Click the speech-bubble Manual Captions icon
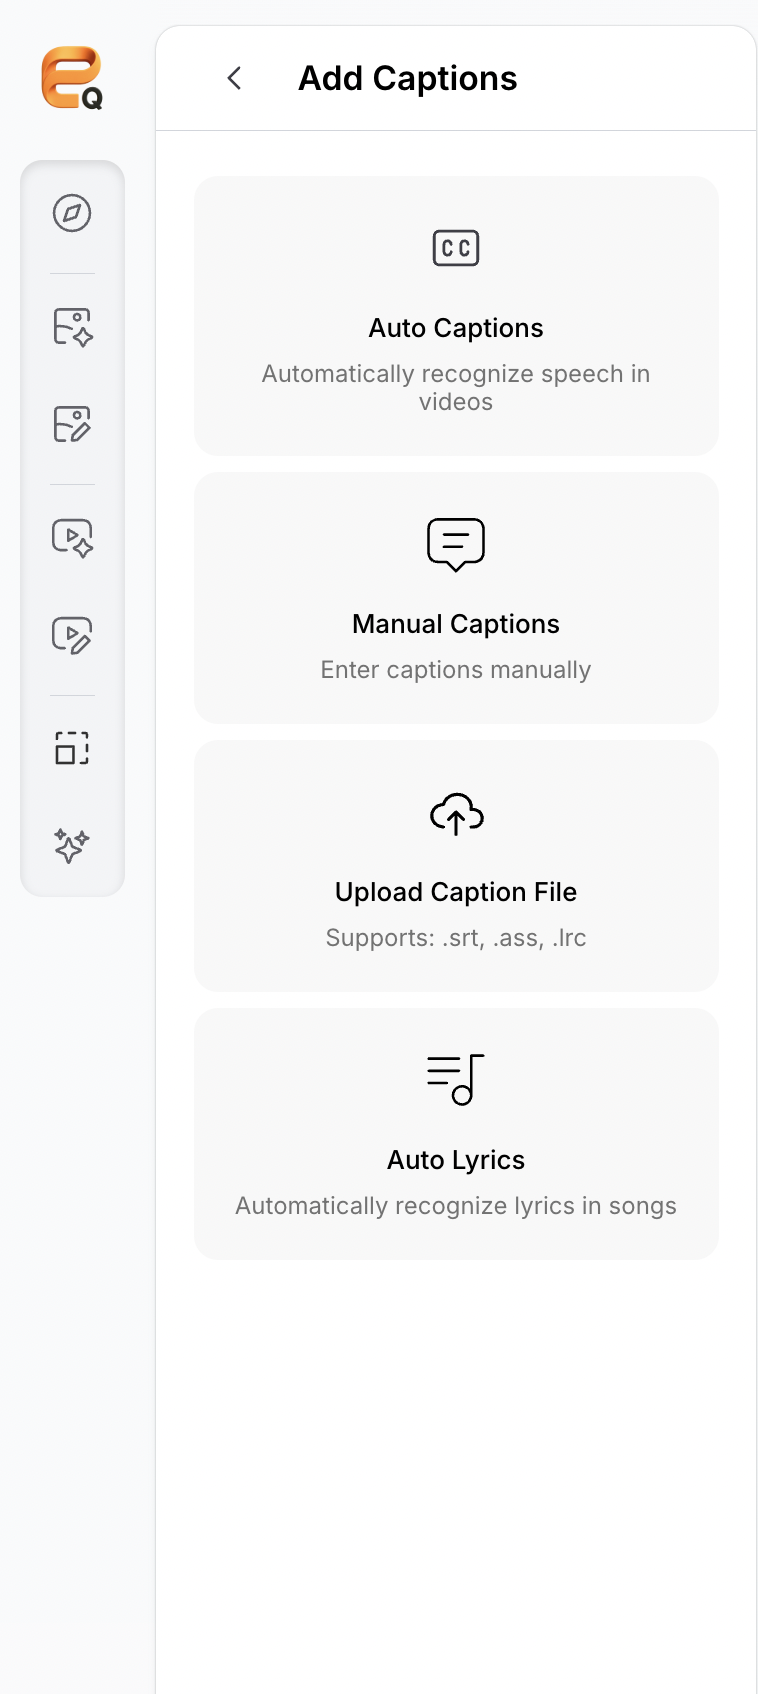The image size is (758, 1694). pyautogui.click(x=456, y=544)
